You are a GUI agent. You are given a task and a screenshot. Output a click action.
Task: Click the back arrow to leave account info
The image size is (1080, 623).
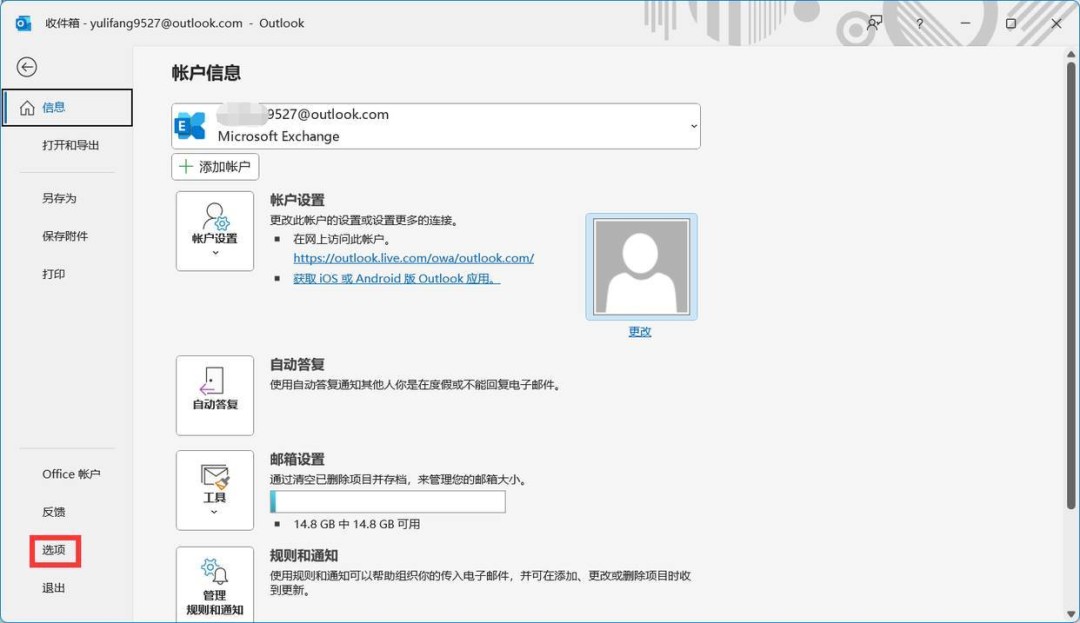point(26,67)
